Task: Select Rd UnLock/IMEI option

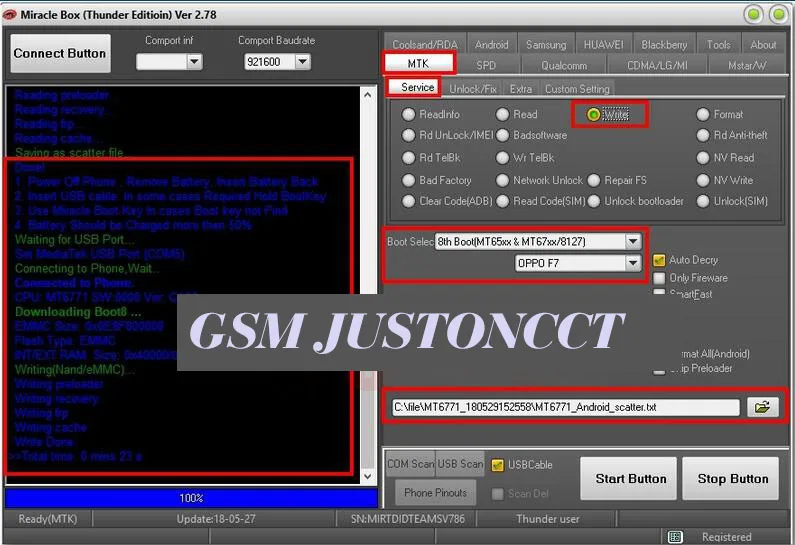Action: tap(409, 135)
